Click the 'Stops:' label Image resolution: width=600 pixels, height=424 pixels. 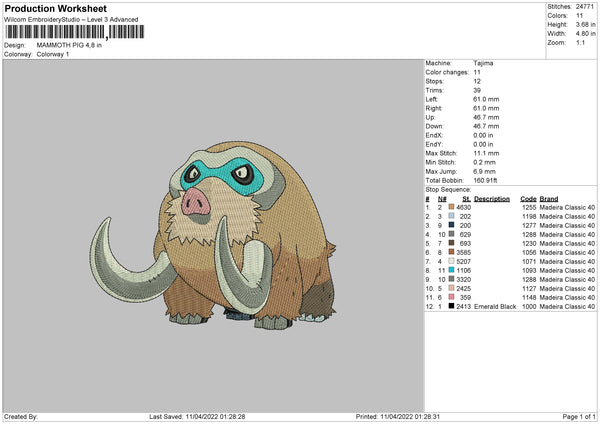tap(435, 81)
